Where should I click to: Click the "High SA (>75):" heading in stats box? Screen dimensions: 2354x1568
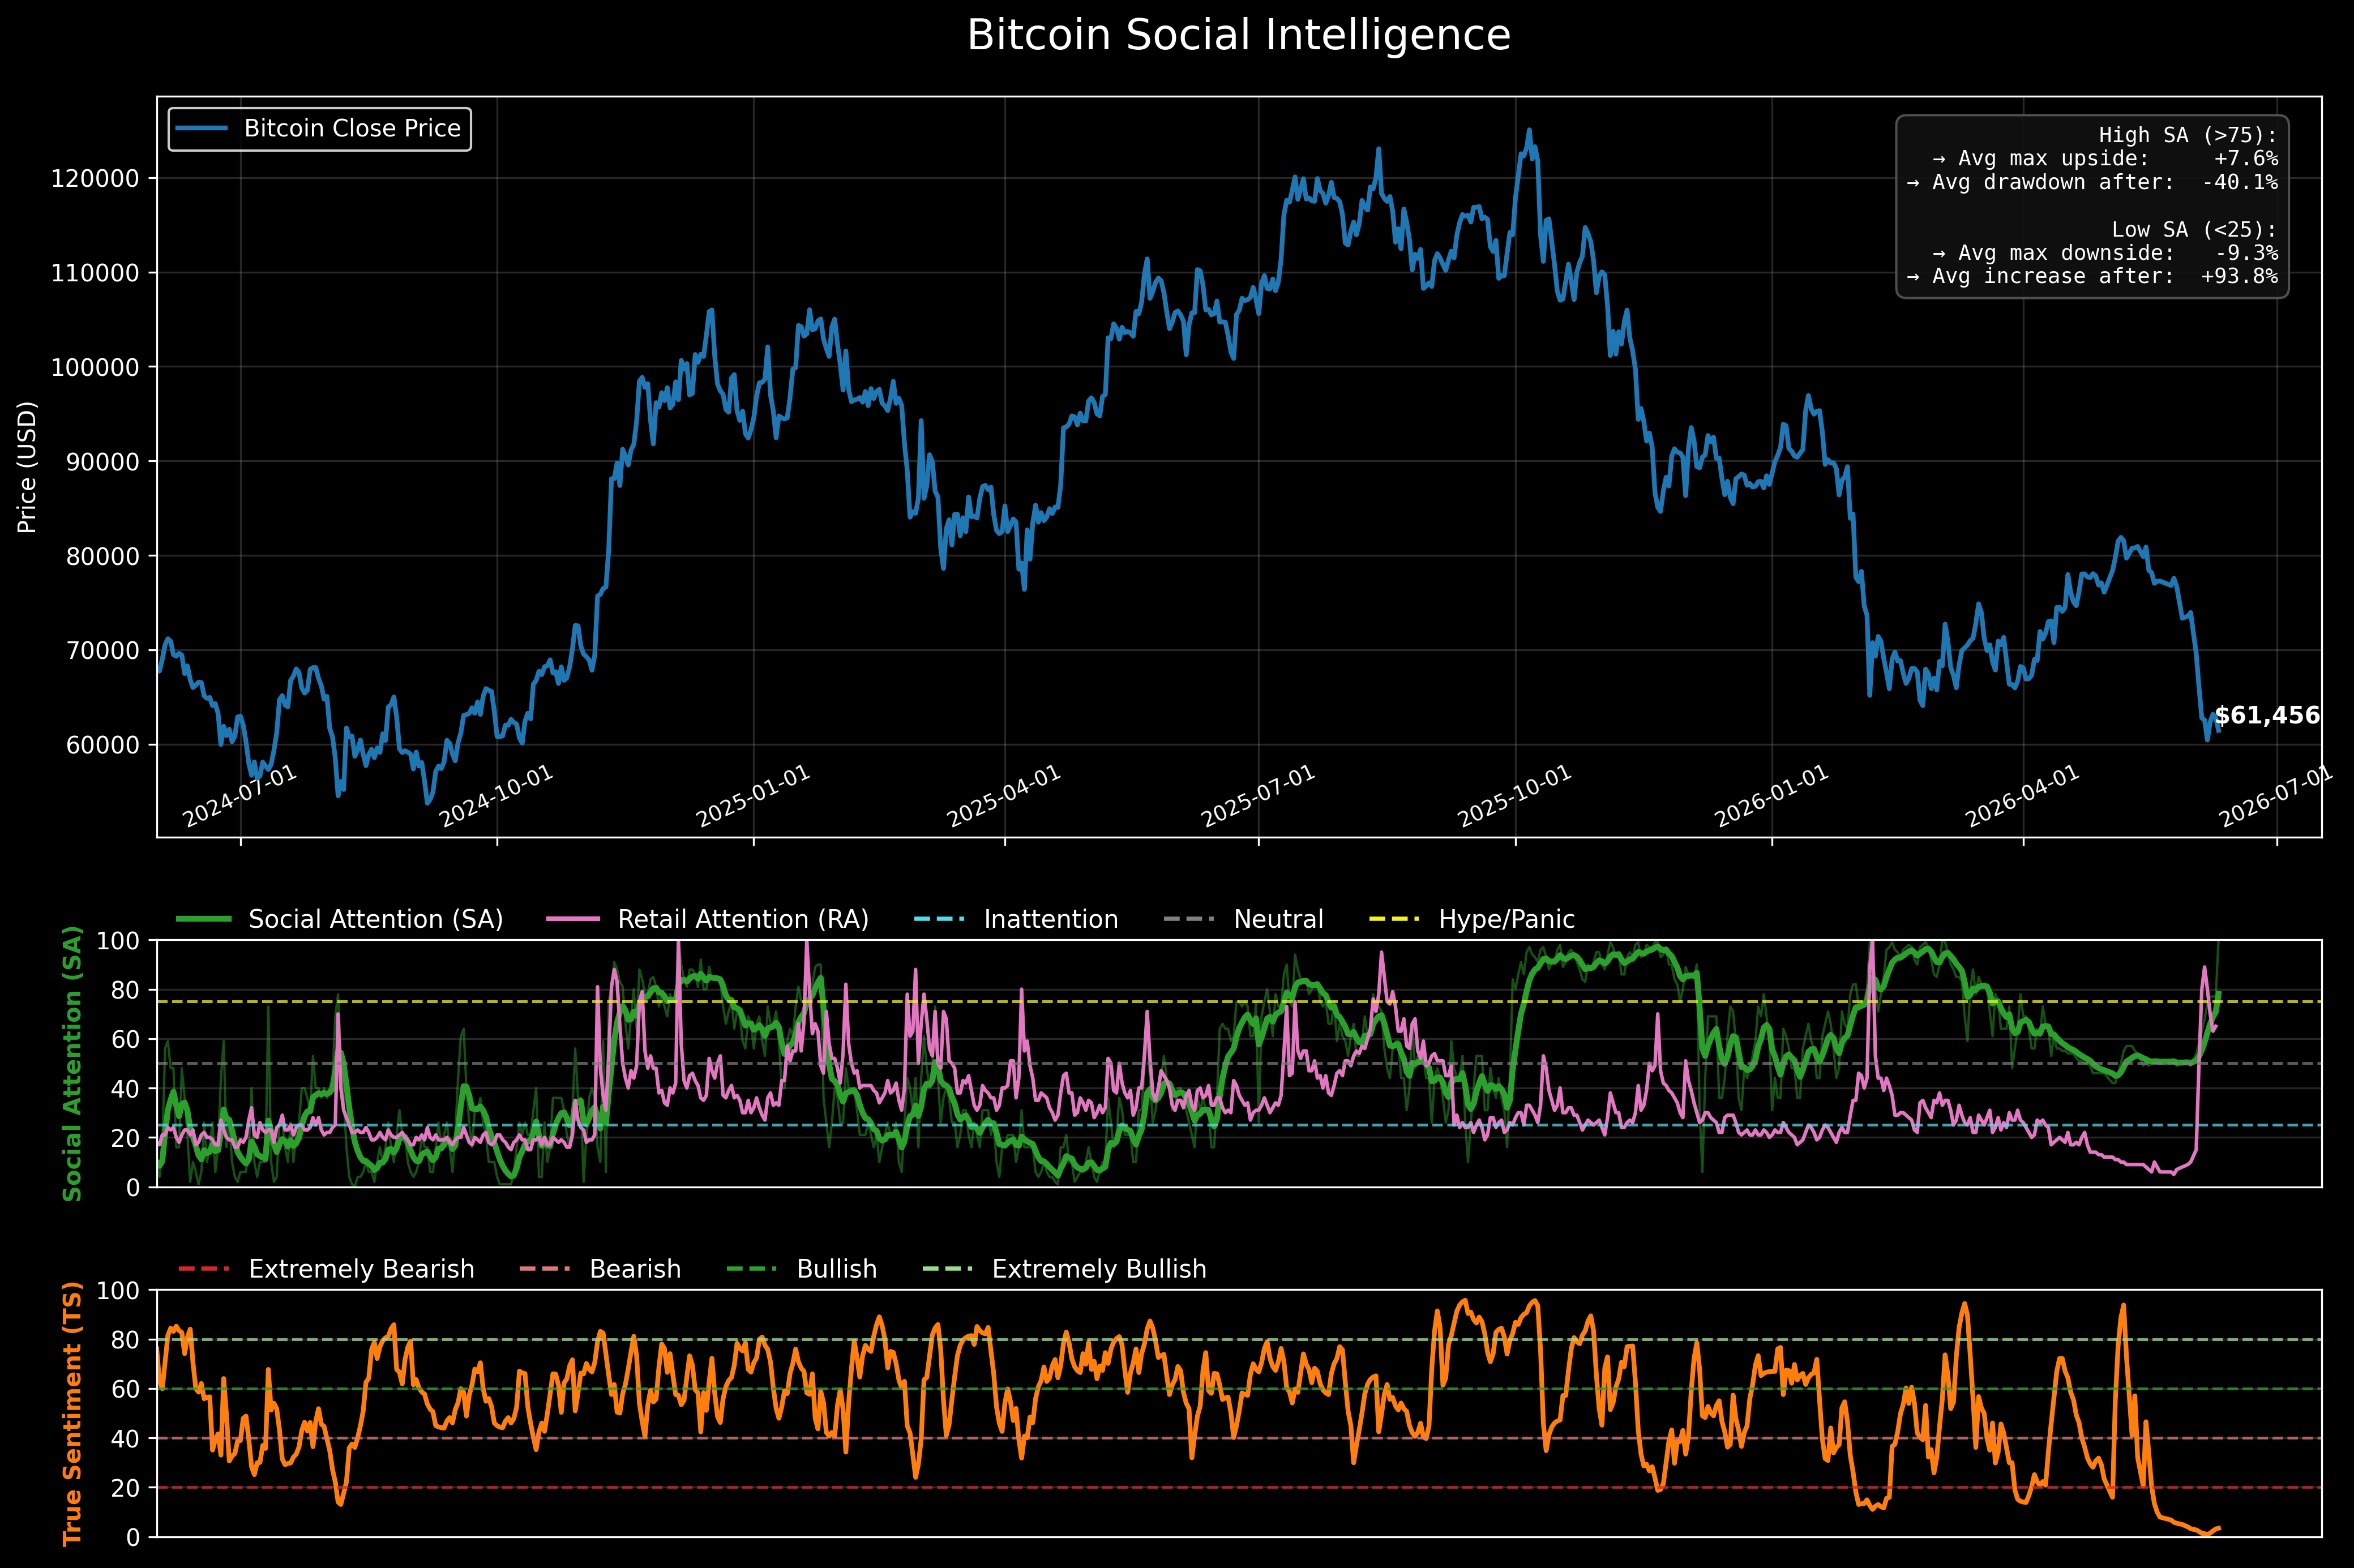(x=2187, y=135)
